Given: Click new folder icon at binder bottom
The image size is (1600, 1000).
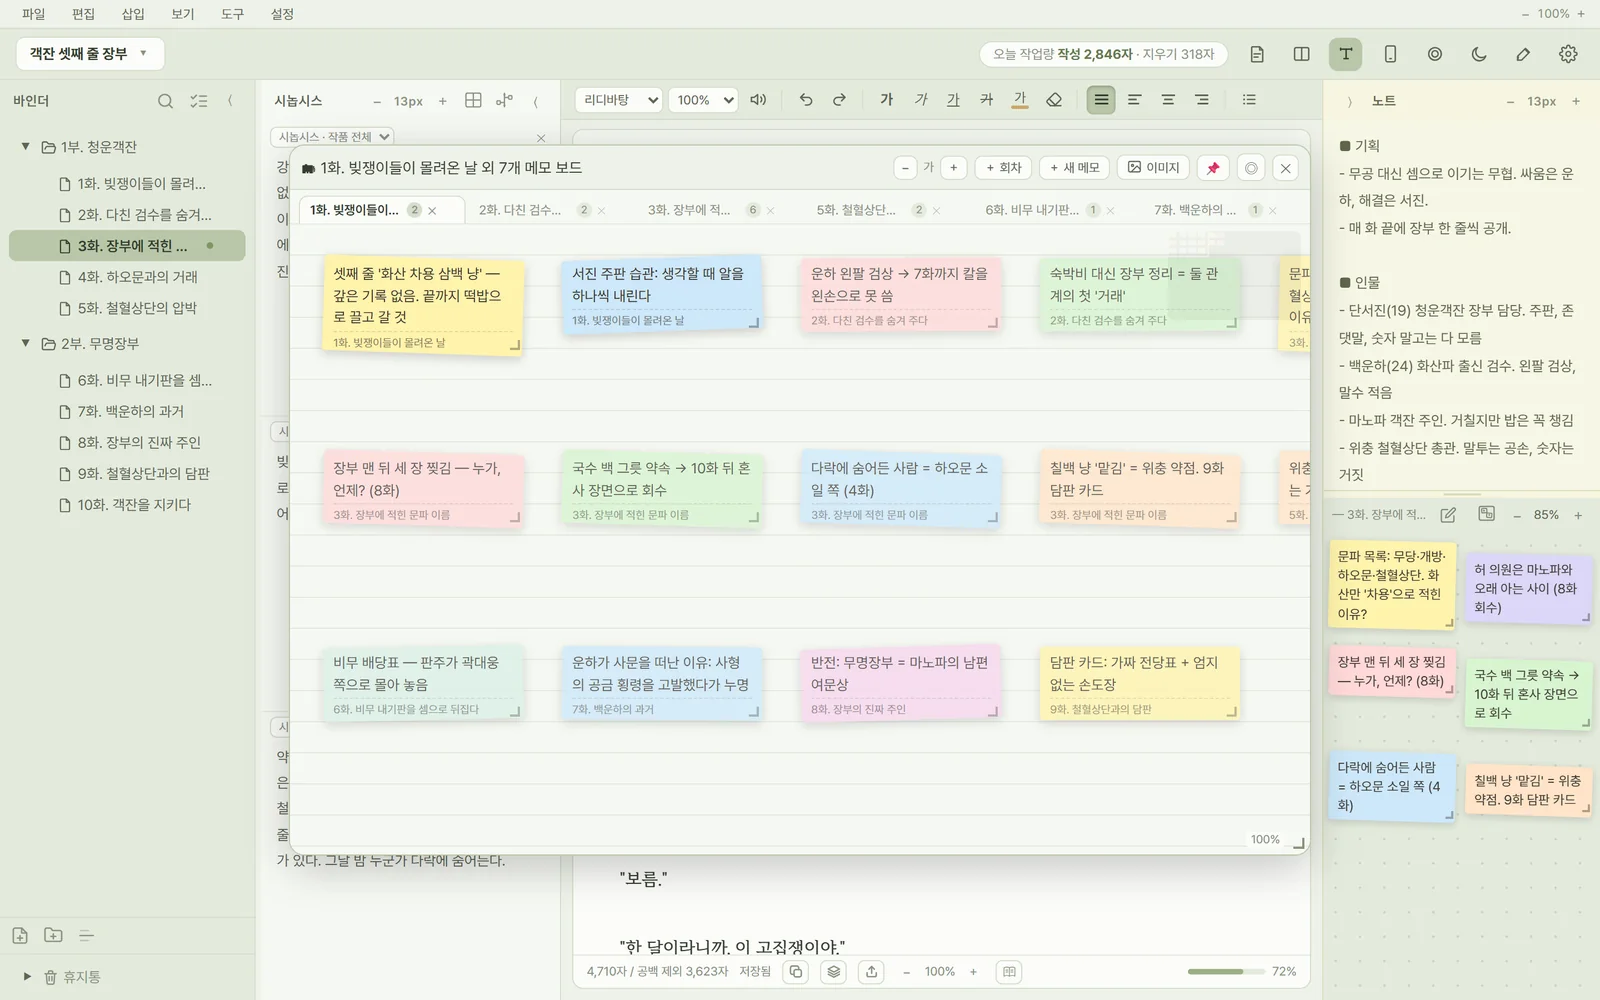Looking at the screenshot, I should coord(53,935).
